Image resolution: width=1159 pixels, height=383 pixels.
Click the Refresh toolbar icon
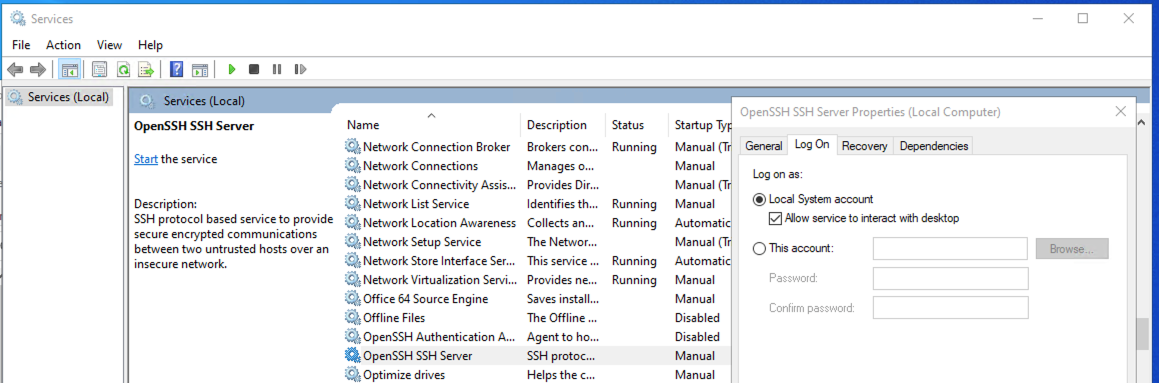coord(123,70)
